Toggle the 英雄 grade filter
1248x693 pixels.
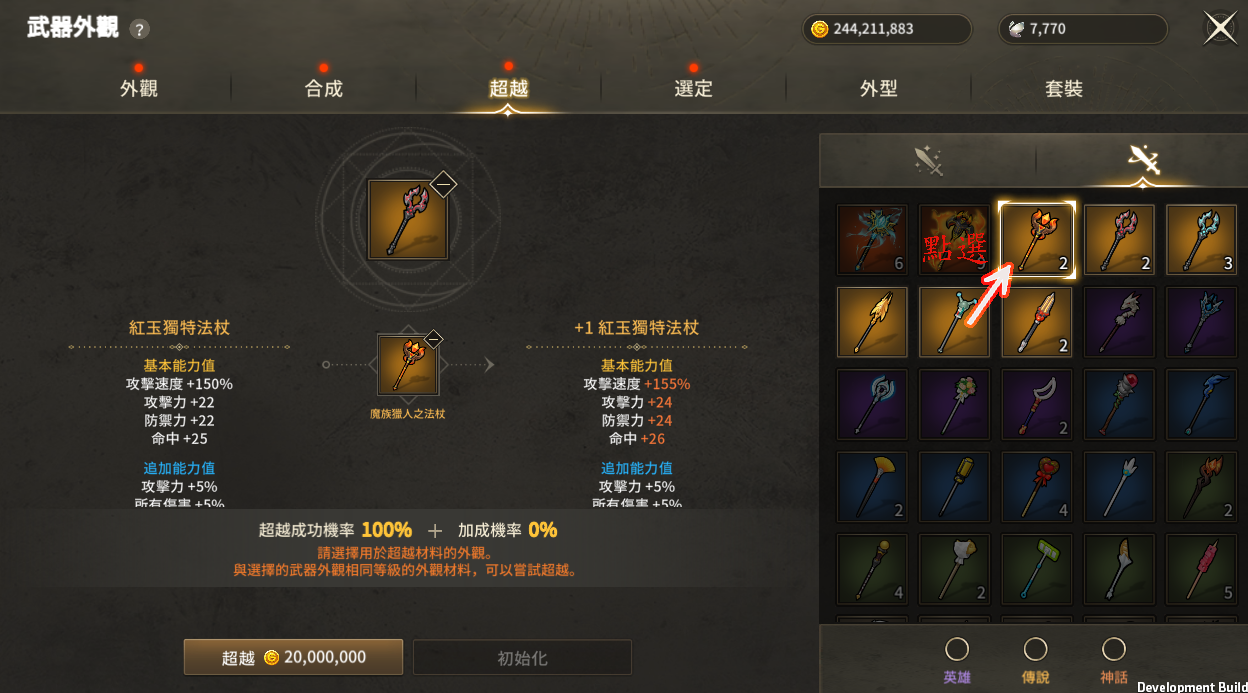pyautogui.click(x=957, y=660)
